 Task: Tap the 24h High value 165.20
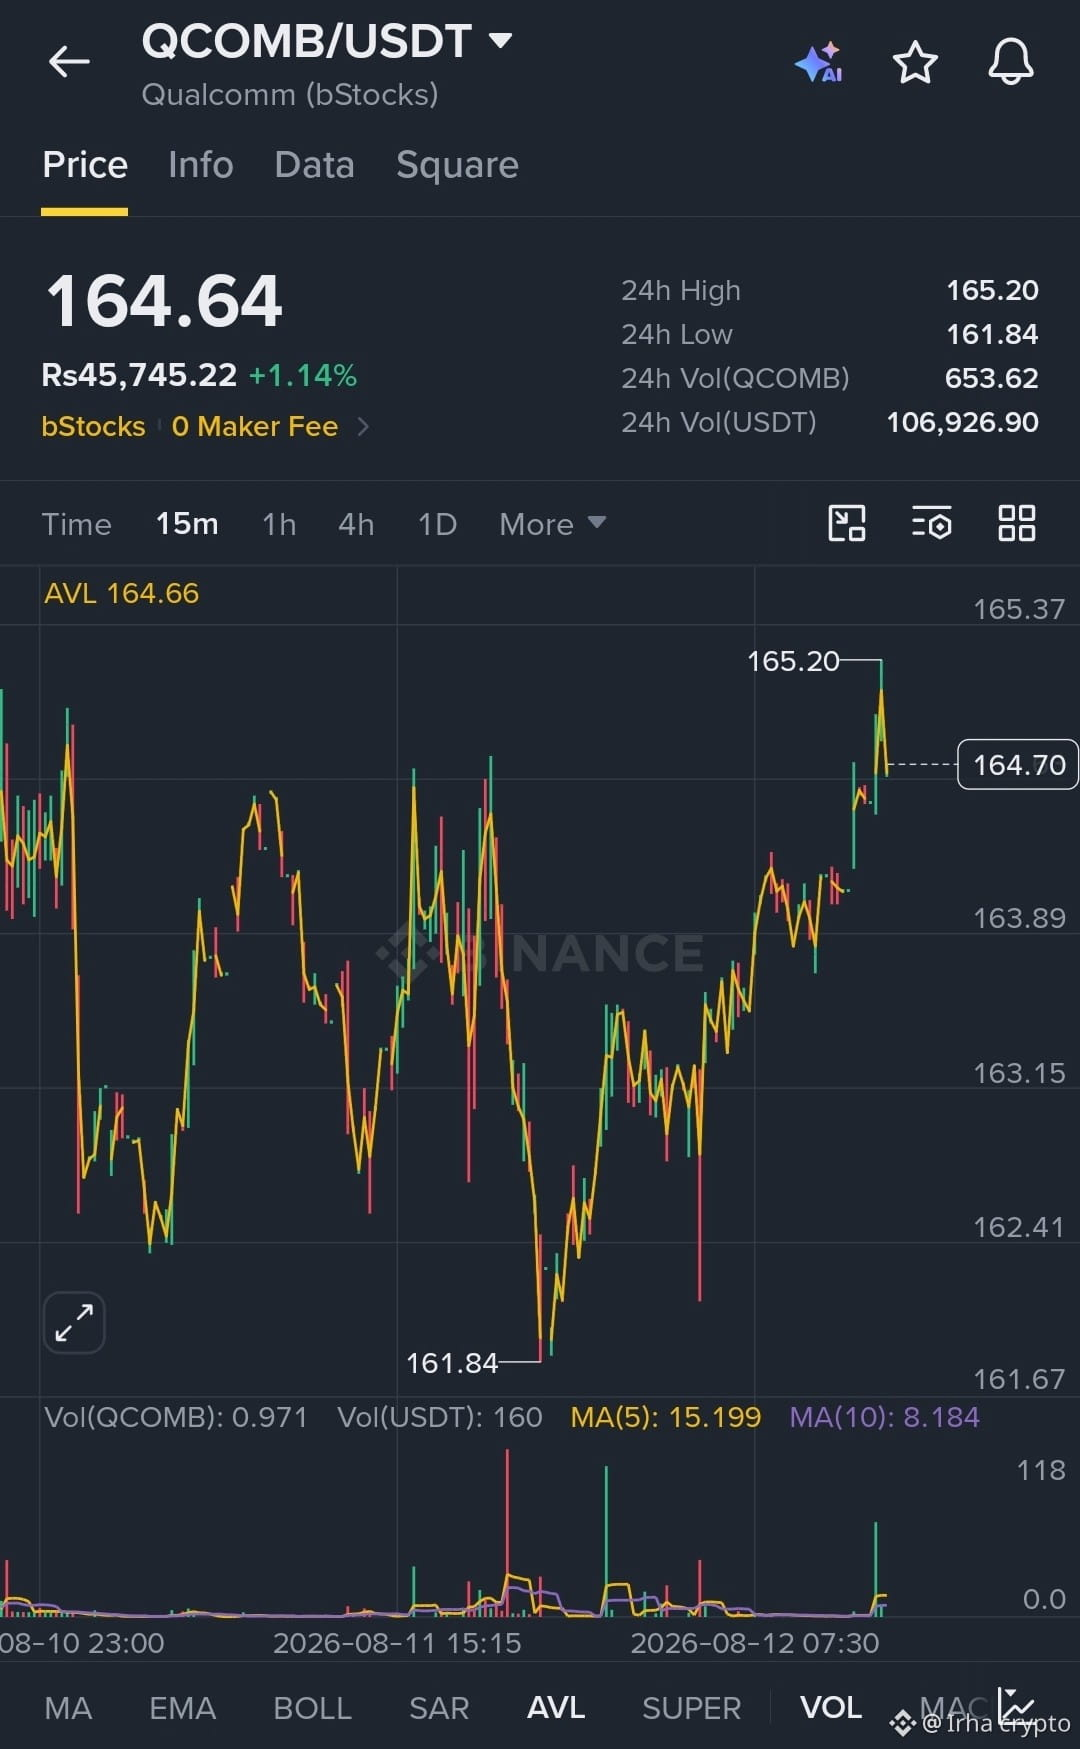pos(992,290)
